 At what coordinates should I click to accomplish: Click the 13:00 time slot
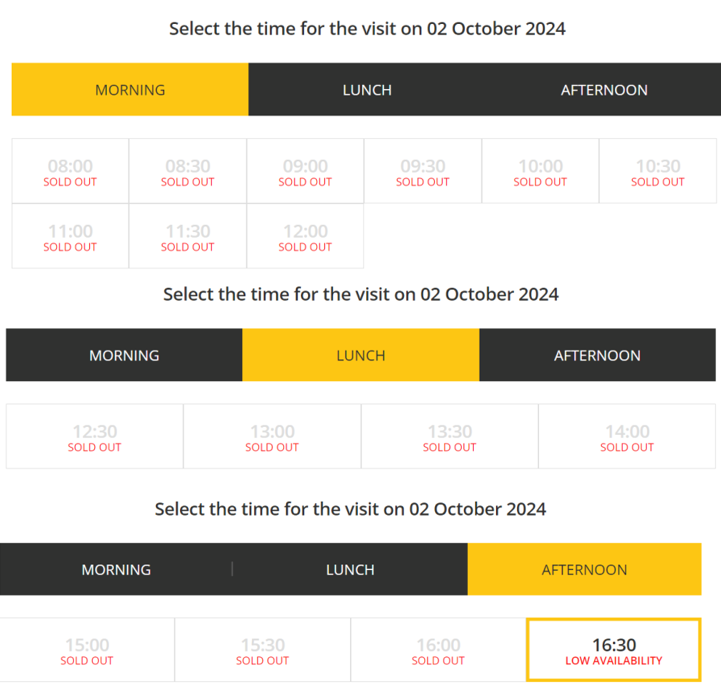[x=272, y=437]
